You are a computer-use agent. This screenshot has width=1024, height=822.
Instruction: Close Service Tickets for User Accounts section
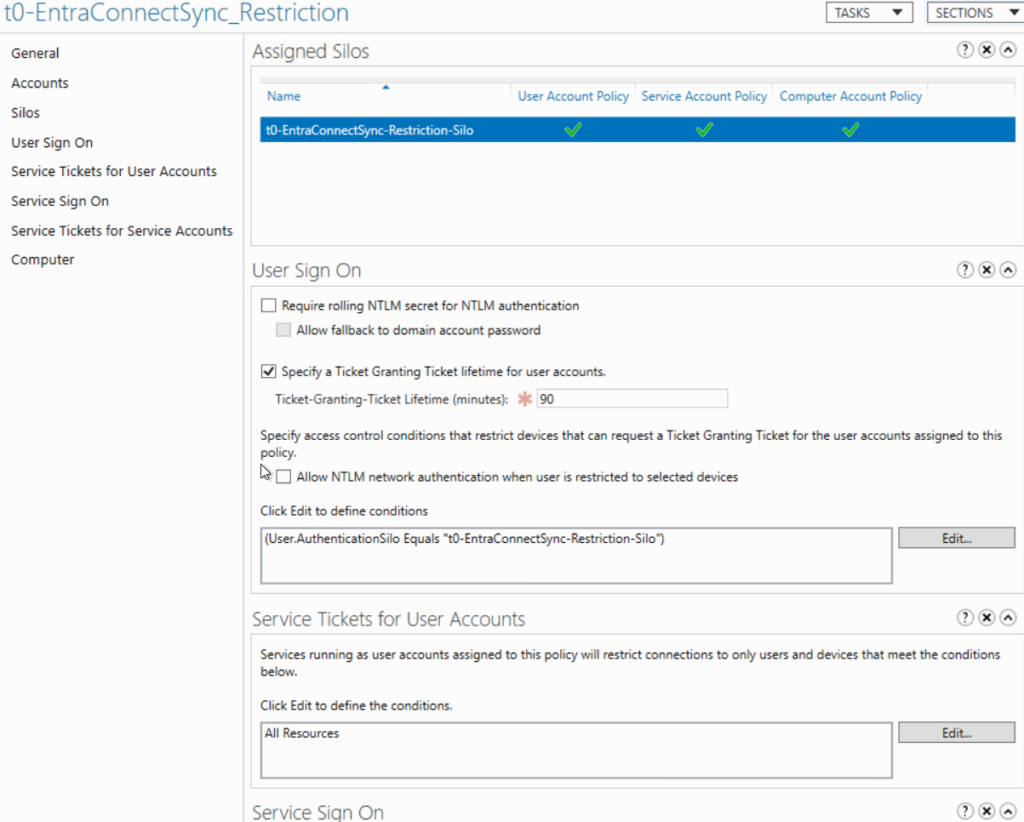(986, 618)
